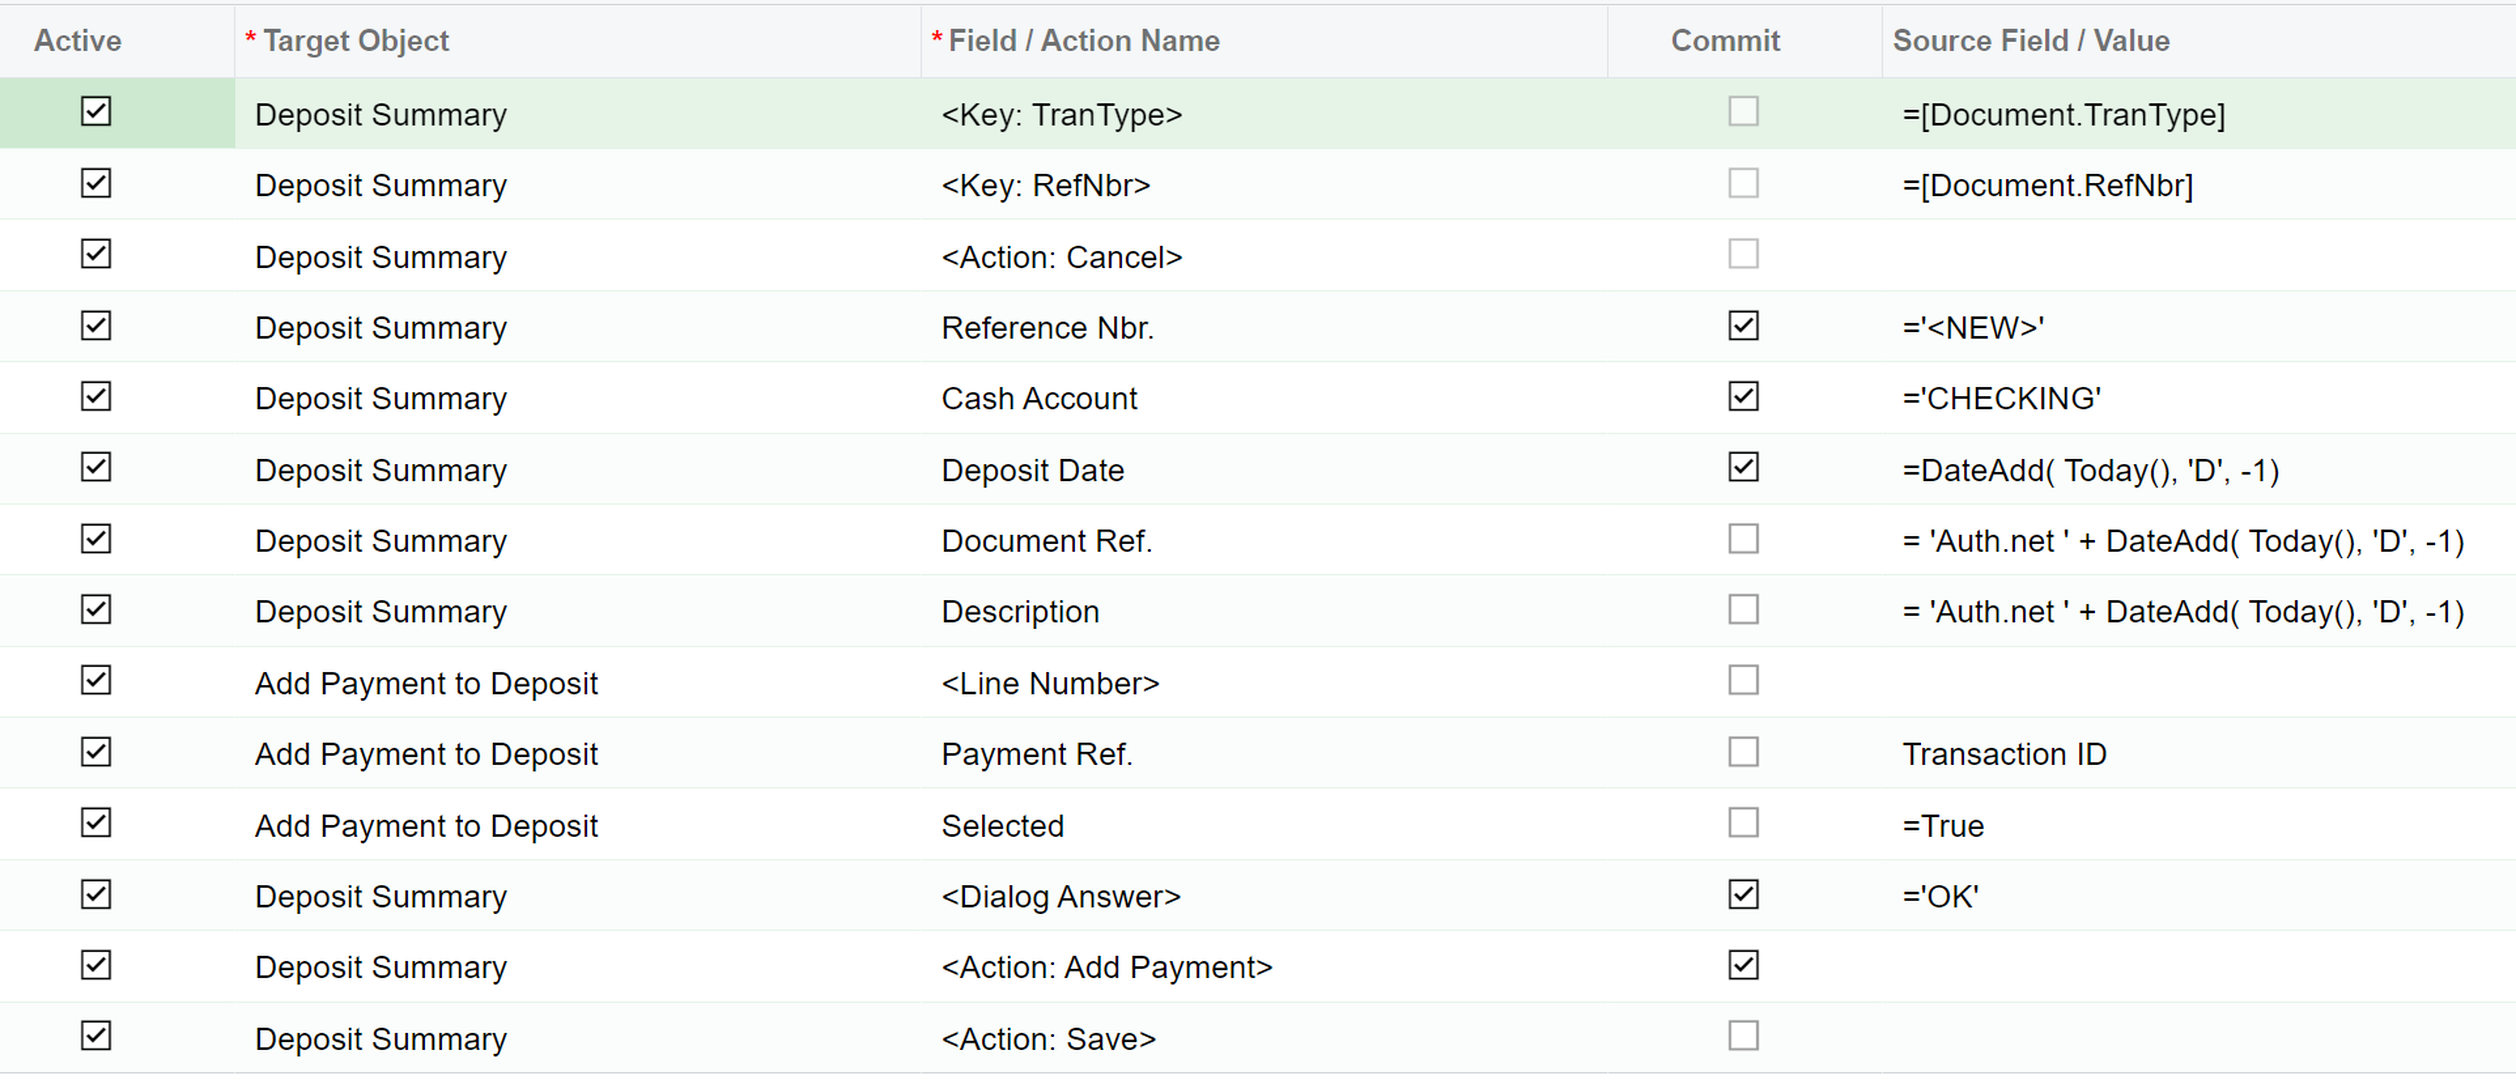Uncheck Active on the Selected field row
This screenshot has width=2516, height=1080.
[x=96, y=823]
